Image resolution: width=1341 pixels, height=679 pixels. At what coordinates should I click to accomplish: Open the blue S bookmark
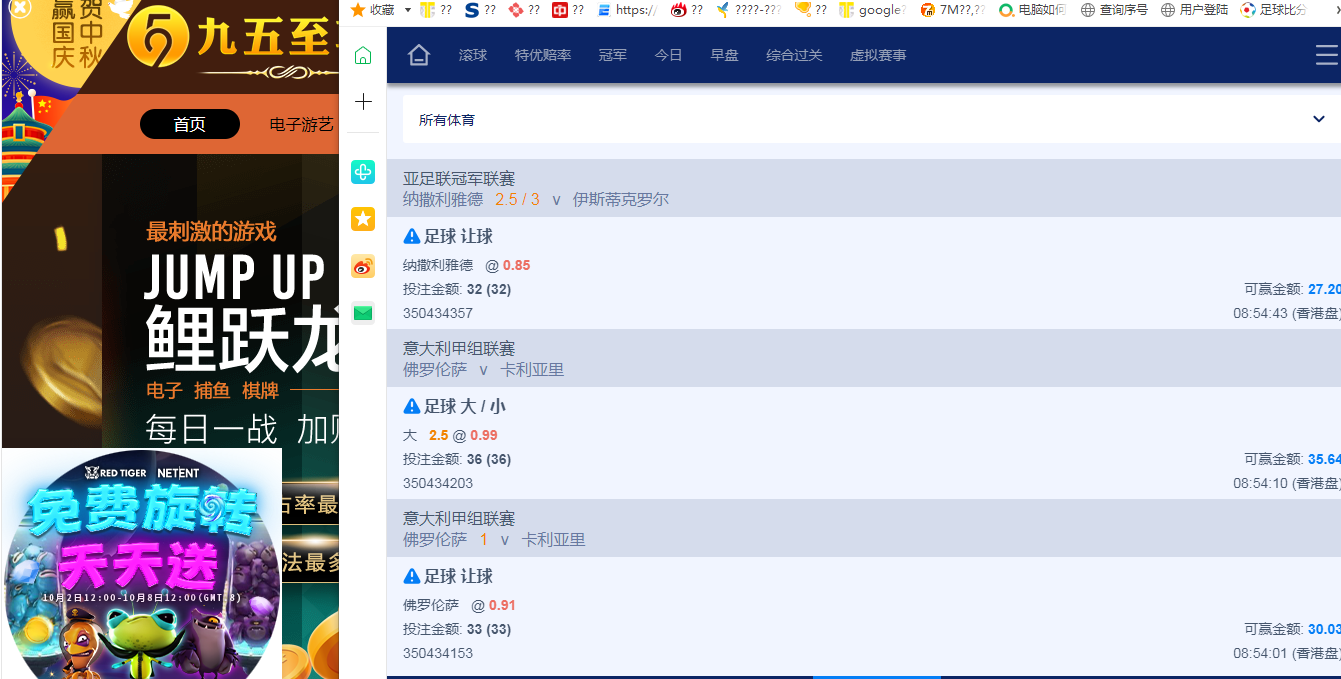(x=479, y=10)
